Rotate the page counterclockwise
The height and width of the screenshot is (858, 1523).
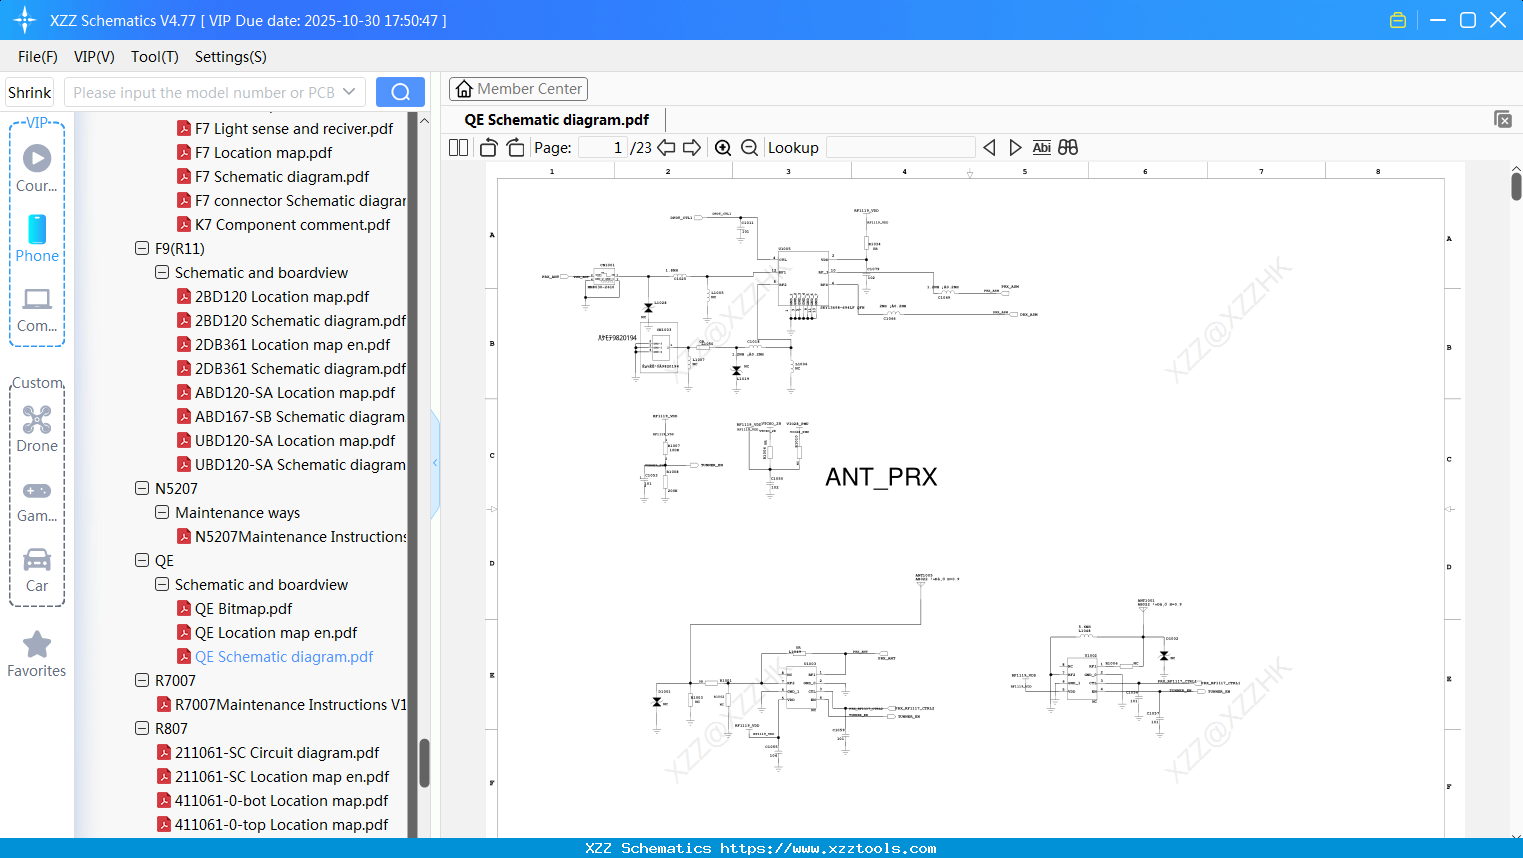489,148
